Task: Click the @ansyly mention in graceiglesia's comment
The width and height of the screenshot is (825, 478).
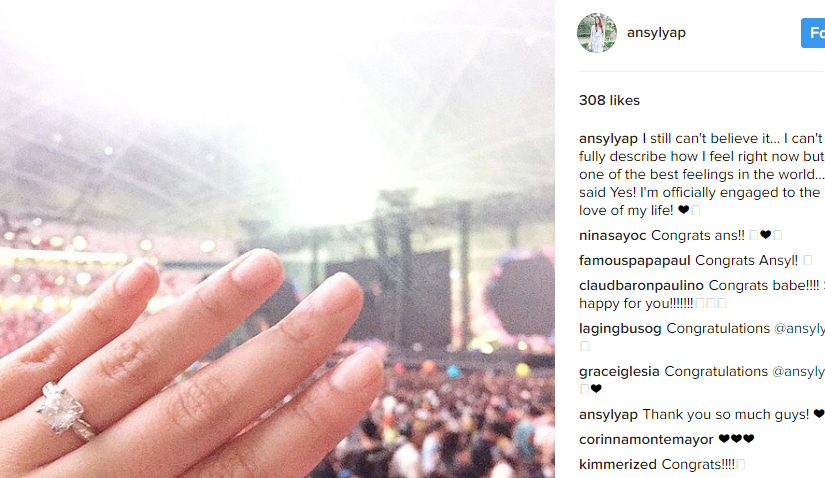Action: coord(798,372)
